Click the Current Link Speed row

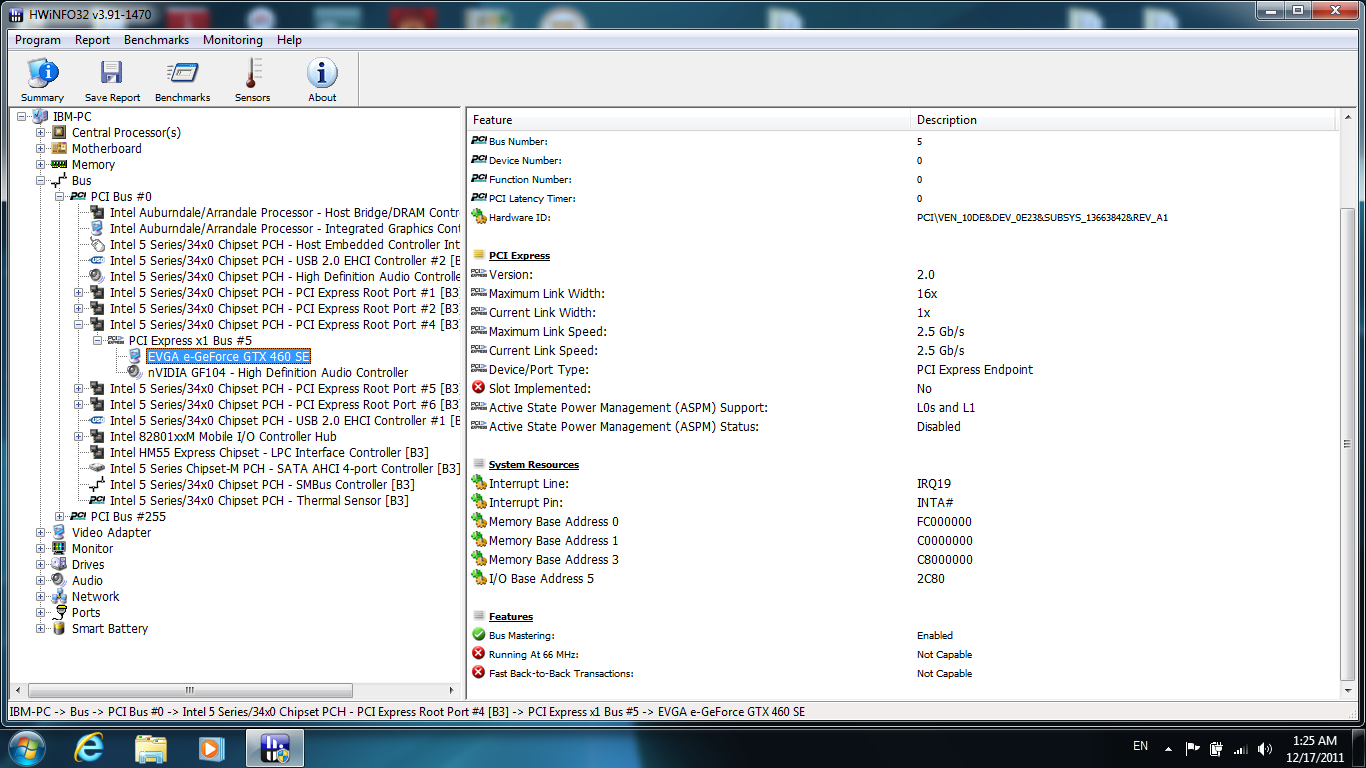[x=904, y=350]
